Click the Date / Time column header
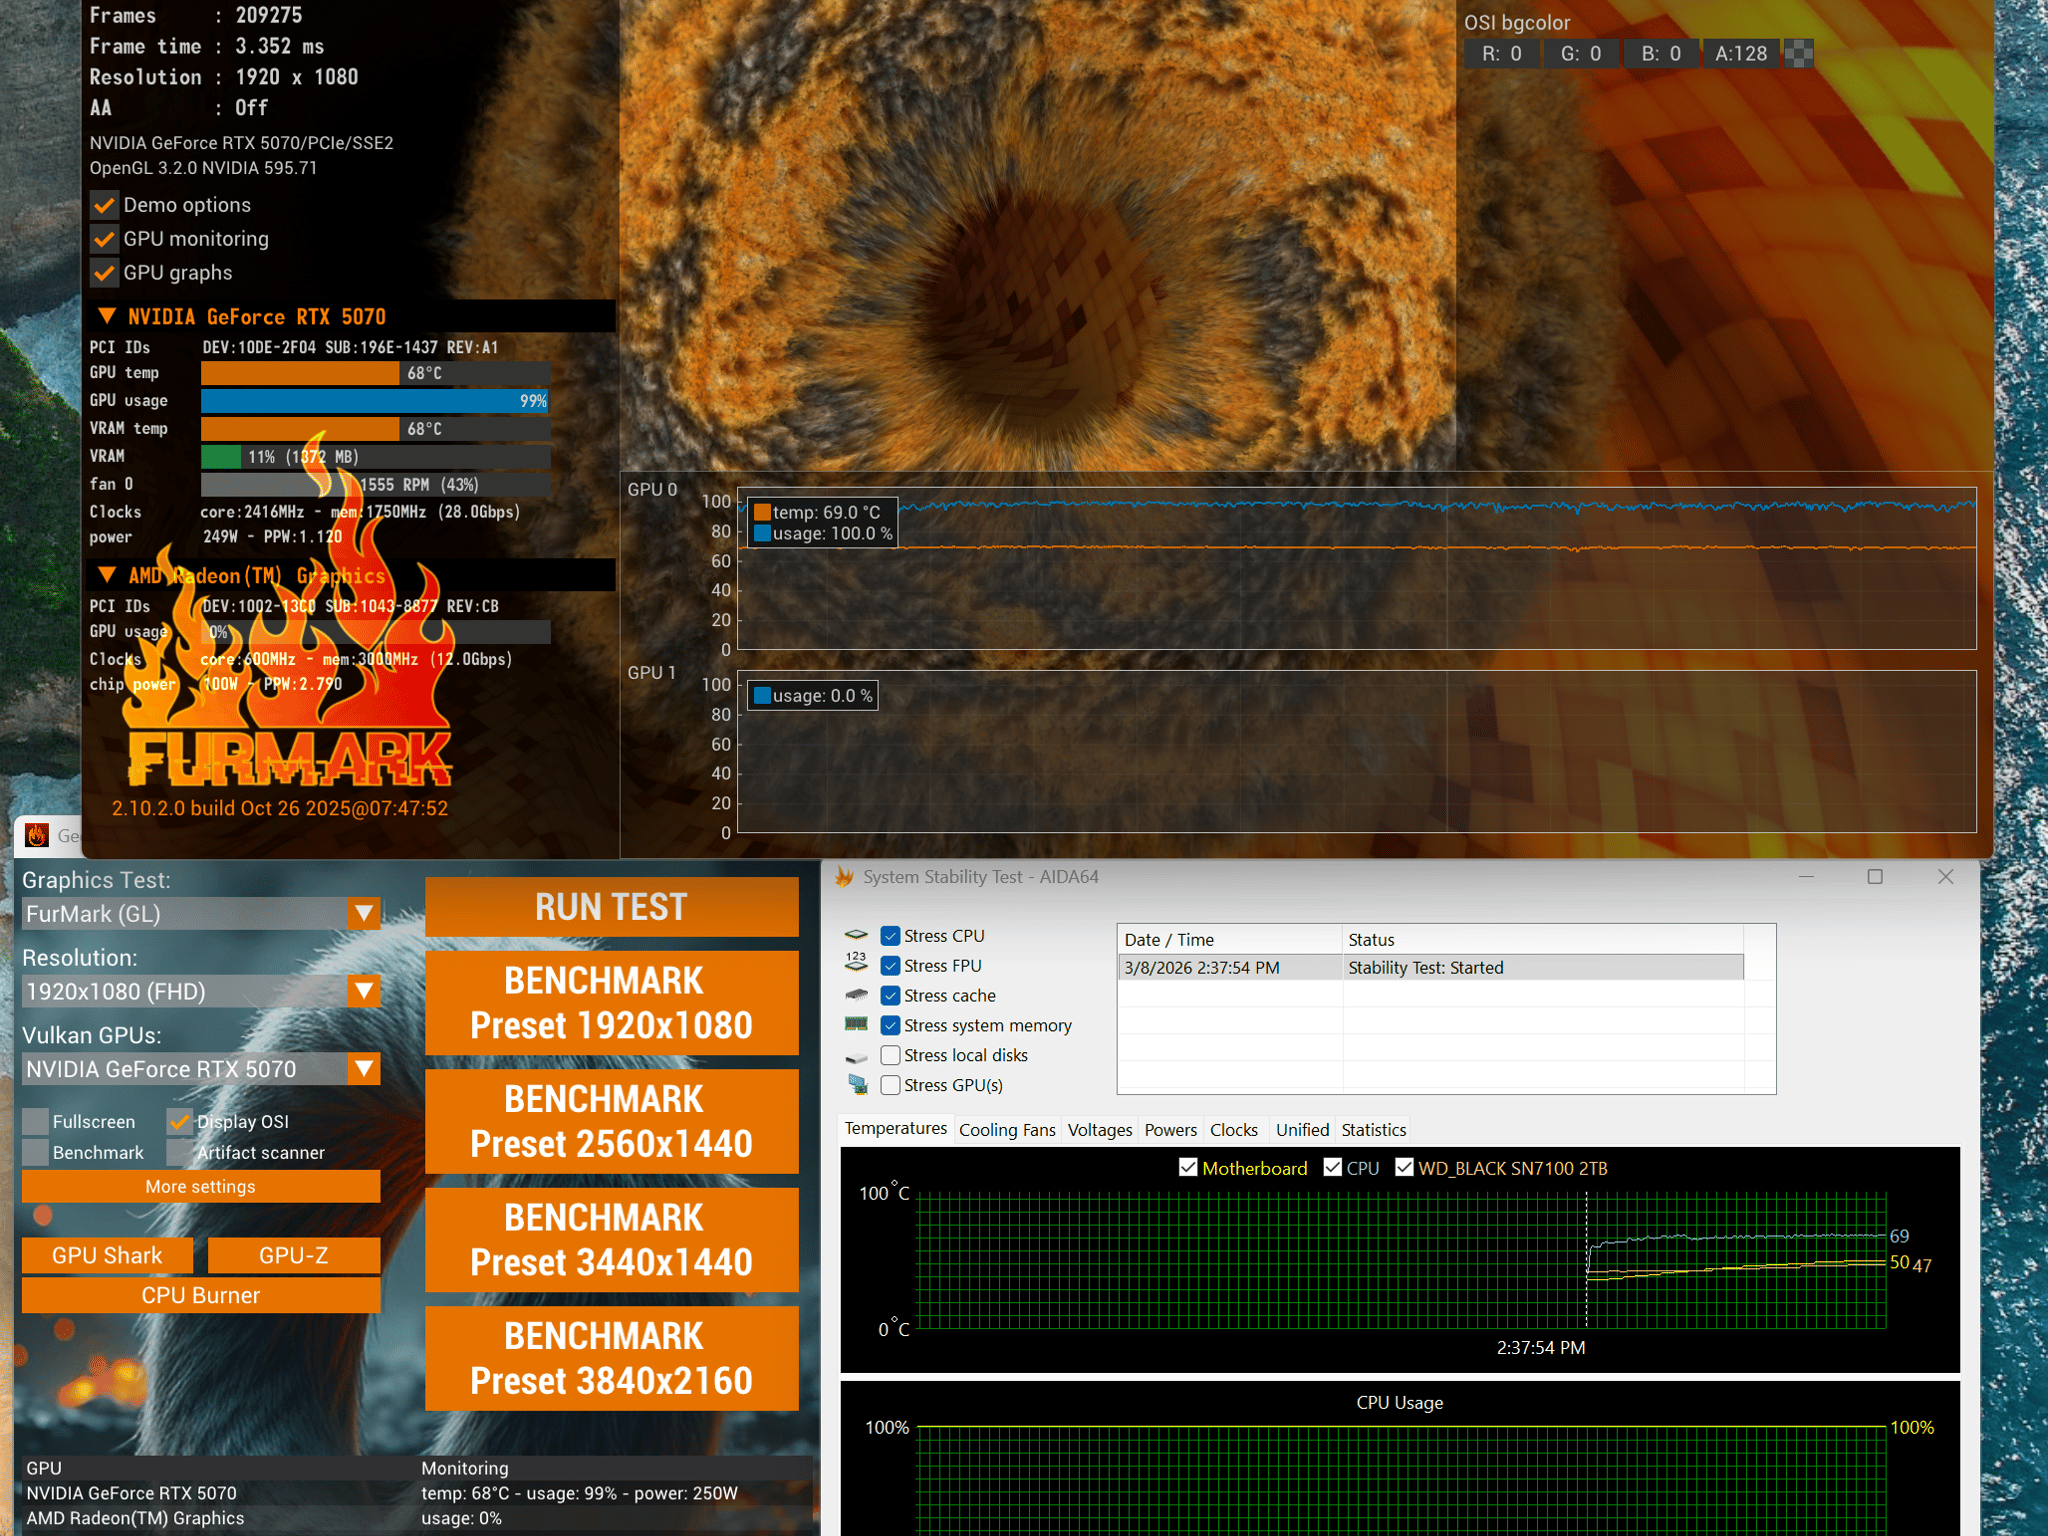This screenshot has height=1536, width=2048. [1230, 940]
